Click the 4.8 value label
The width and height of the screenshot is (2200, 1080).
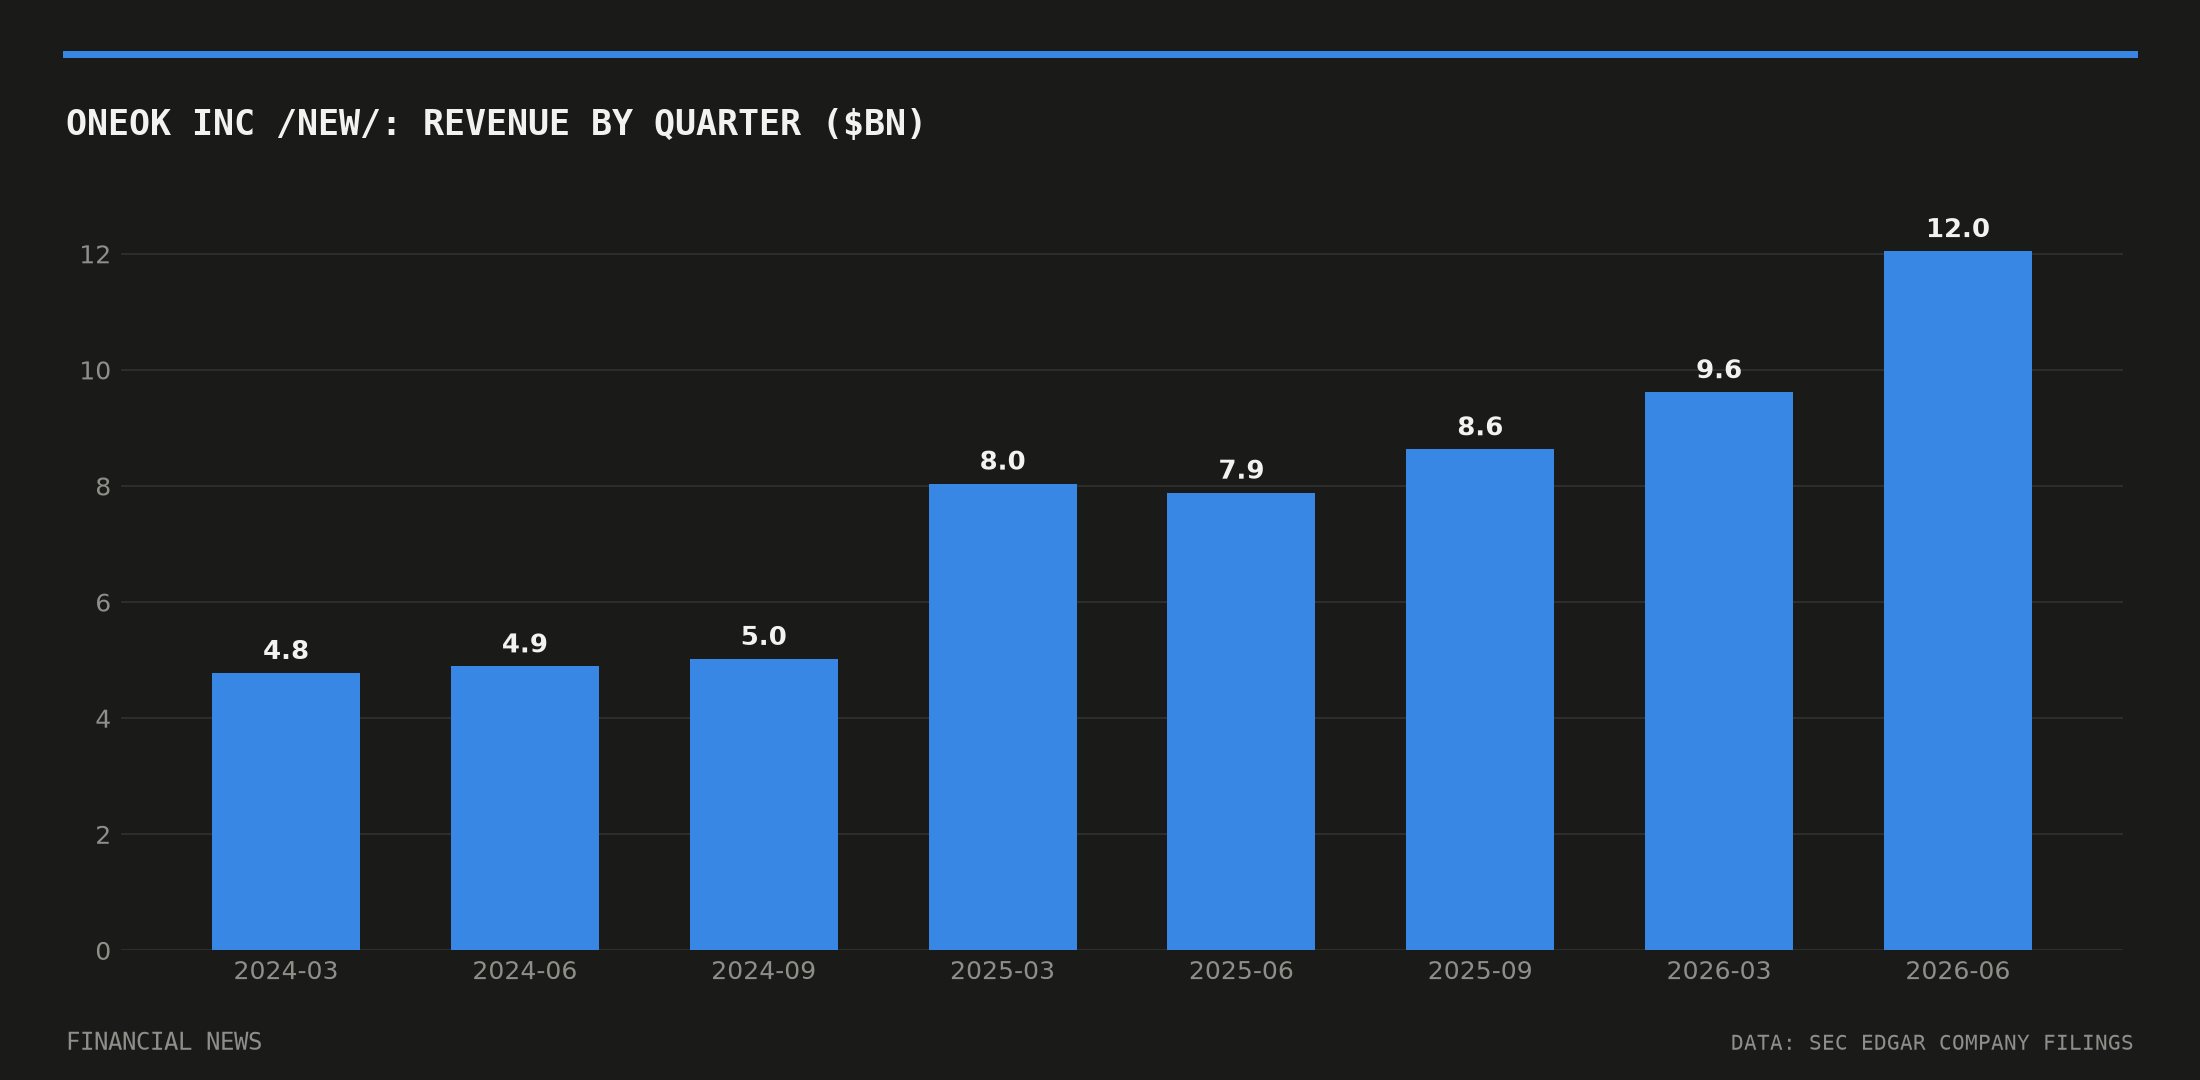286,651
